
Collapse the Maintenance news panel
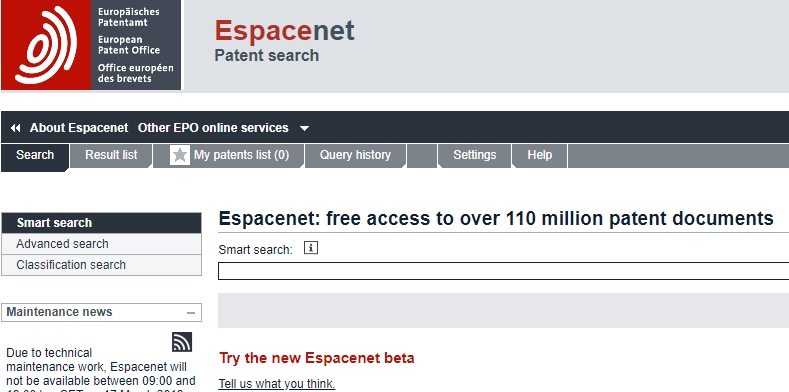click(191, 313)
